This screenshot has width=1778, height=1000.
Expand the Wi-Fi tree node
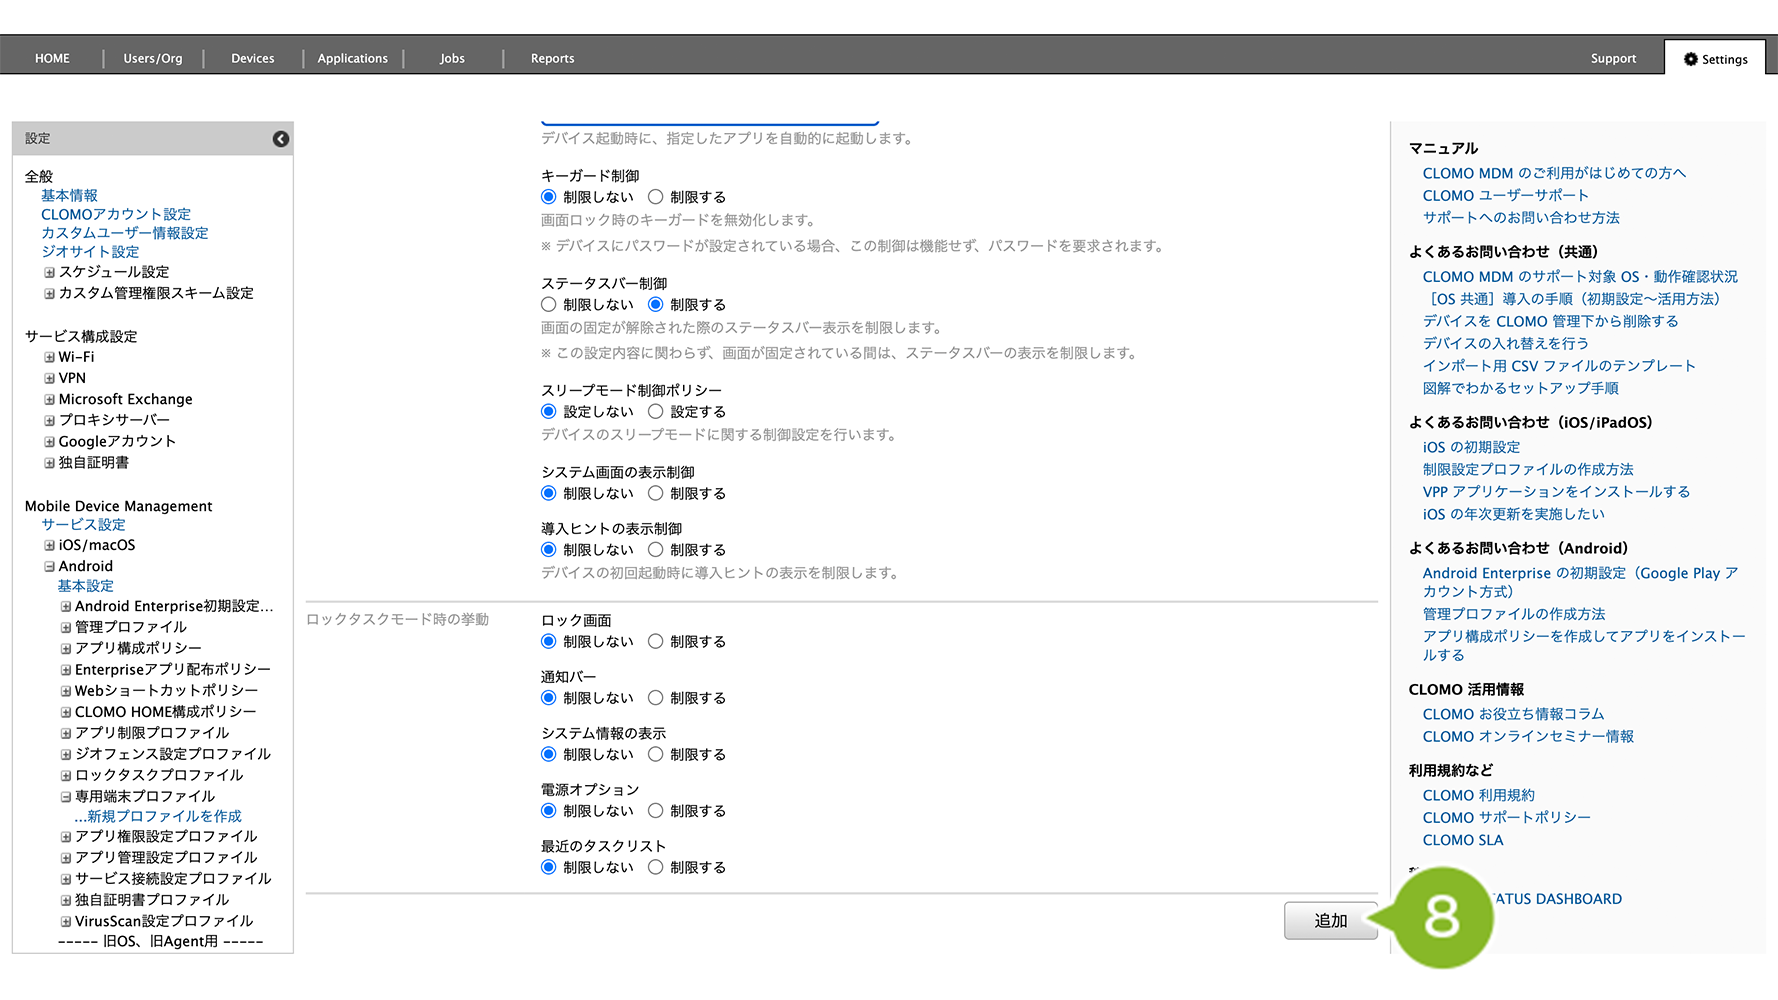tap(49, 357)
